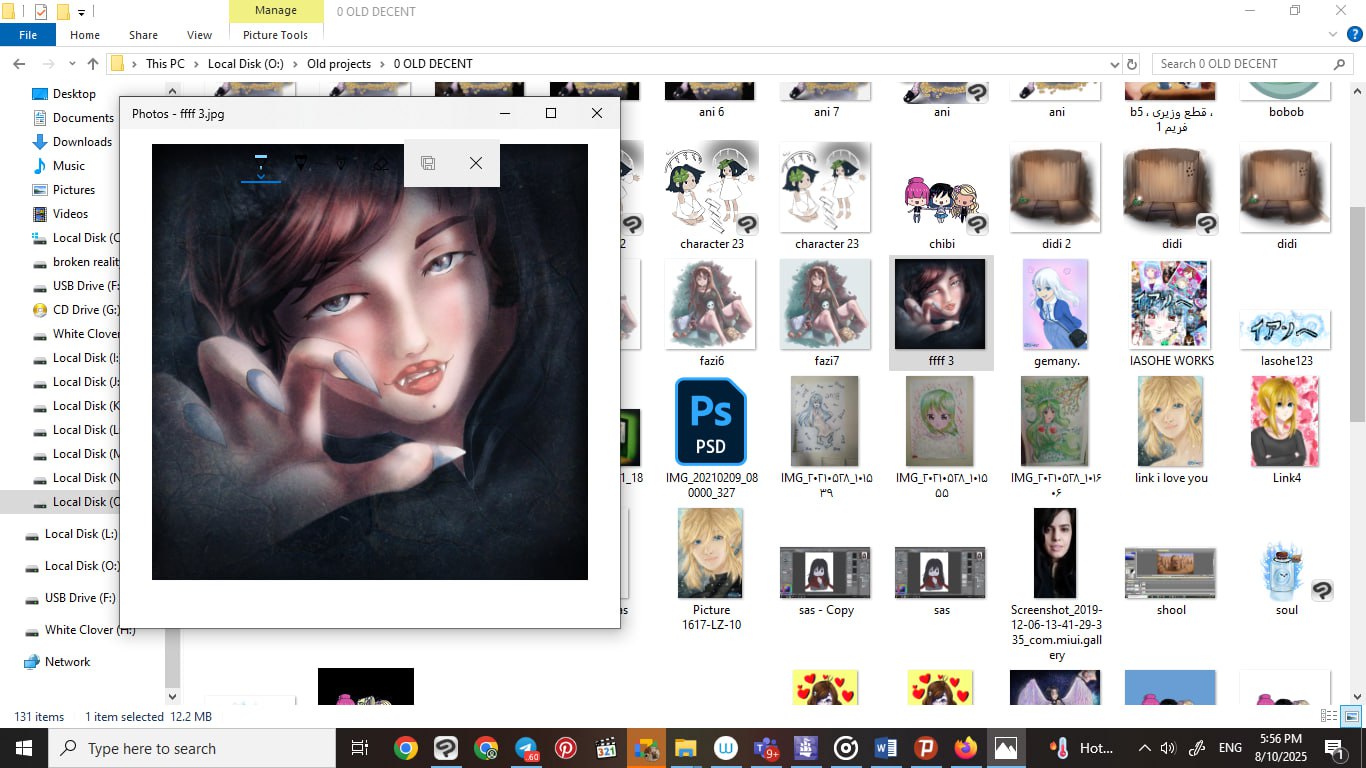Select the eraser tool in Photos toolbar
The width and height of the screenshot is (1366, 768).
(x=380, y=163)
